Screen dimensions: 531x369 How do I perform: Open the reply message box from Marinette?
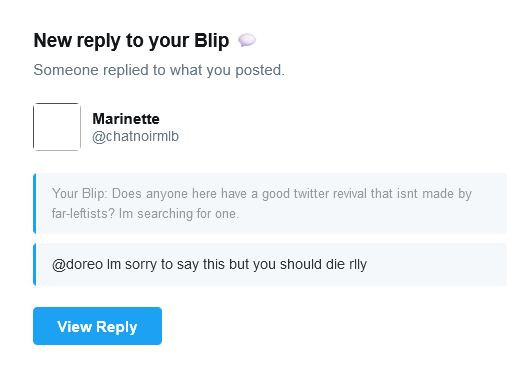click(270, 264)
